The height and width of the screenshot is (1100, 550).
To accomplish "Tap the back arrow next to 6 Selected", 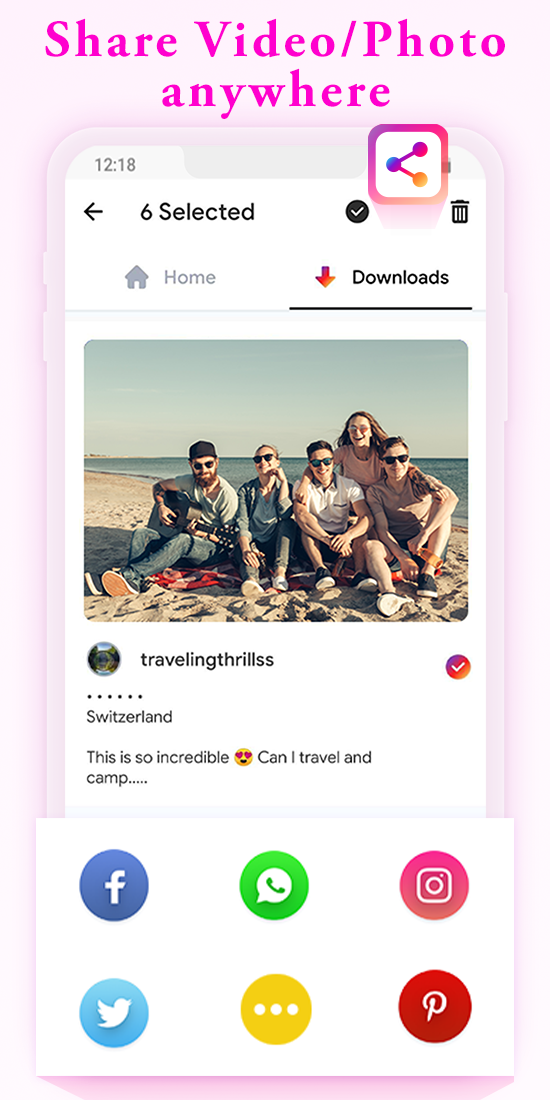I will click(93, 212).
